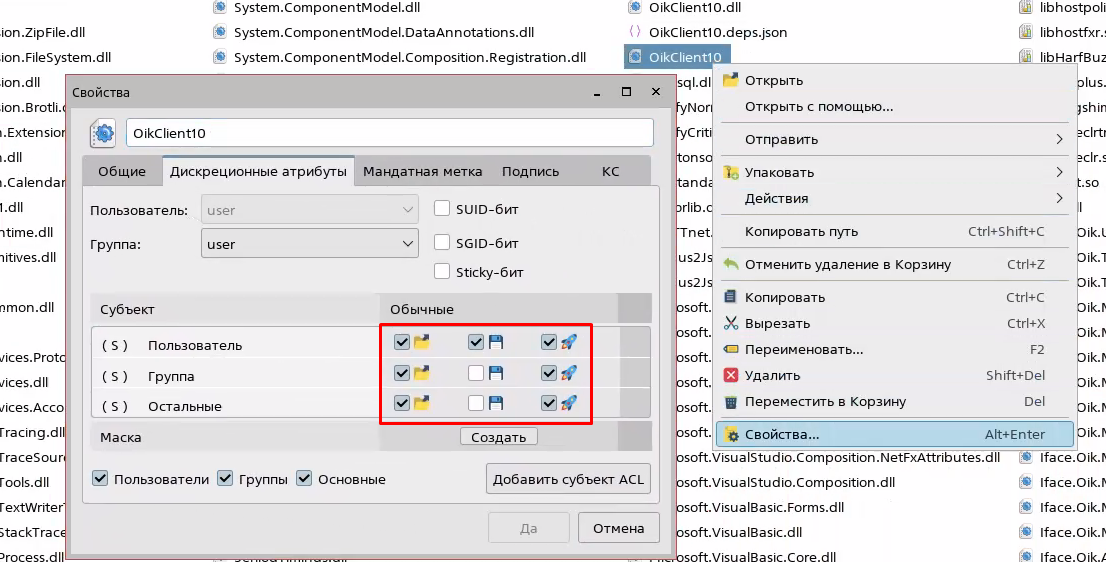This screenshot has height=562, width=1106.
Task: Enable the SUID-бит checkbox
Action: click(442, 209)
